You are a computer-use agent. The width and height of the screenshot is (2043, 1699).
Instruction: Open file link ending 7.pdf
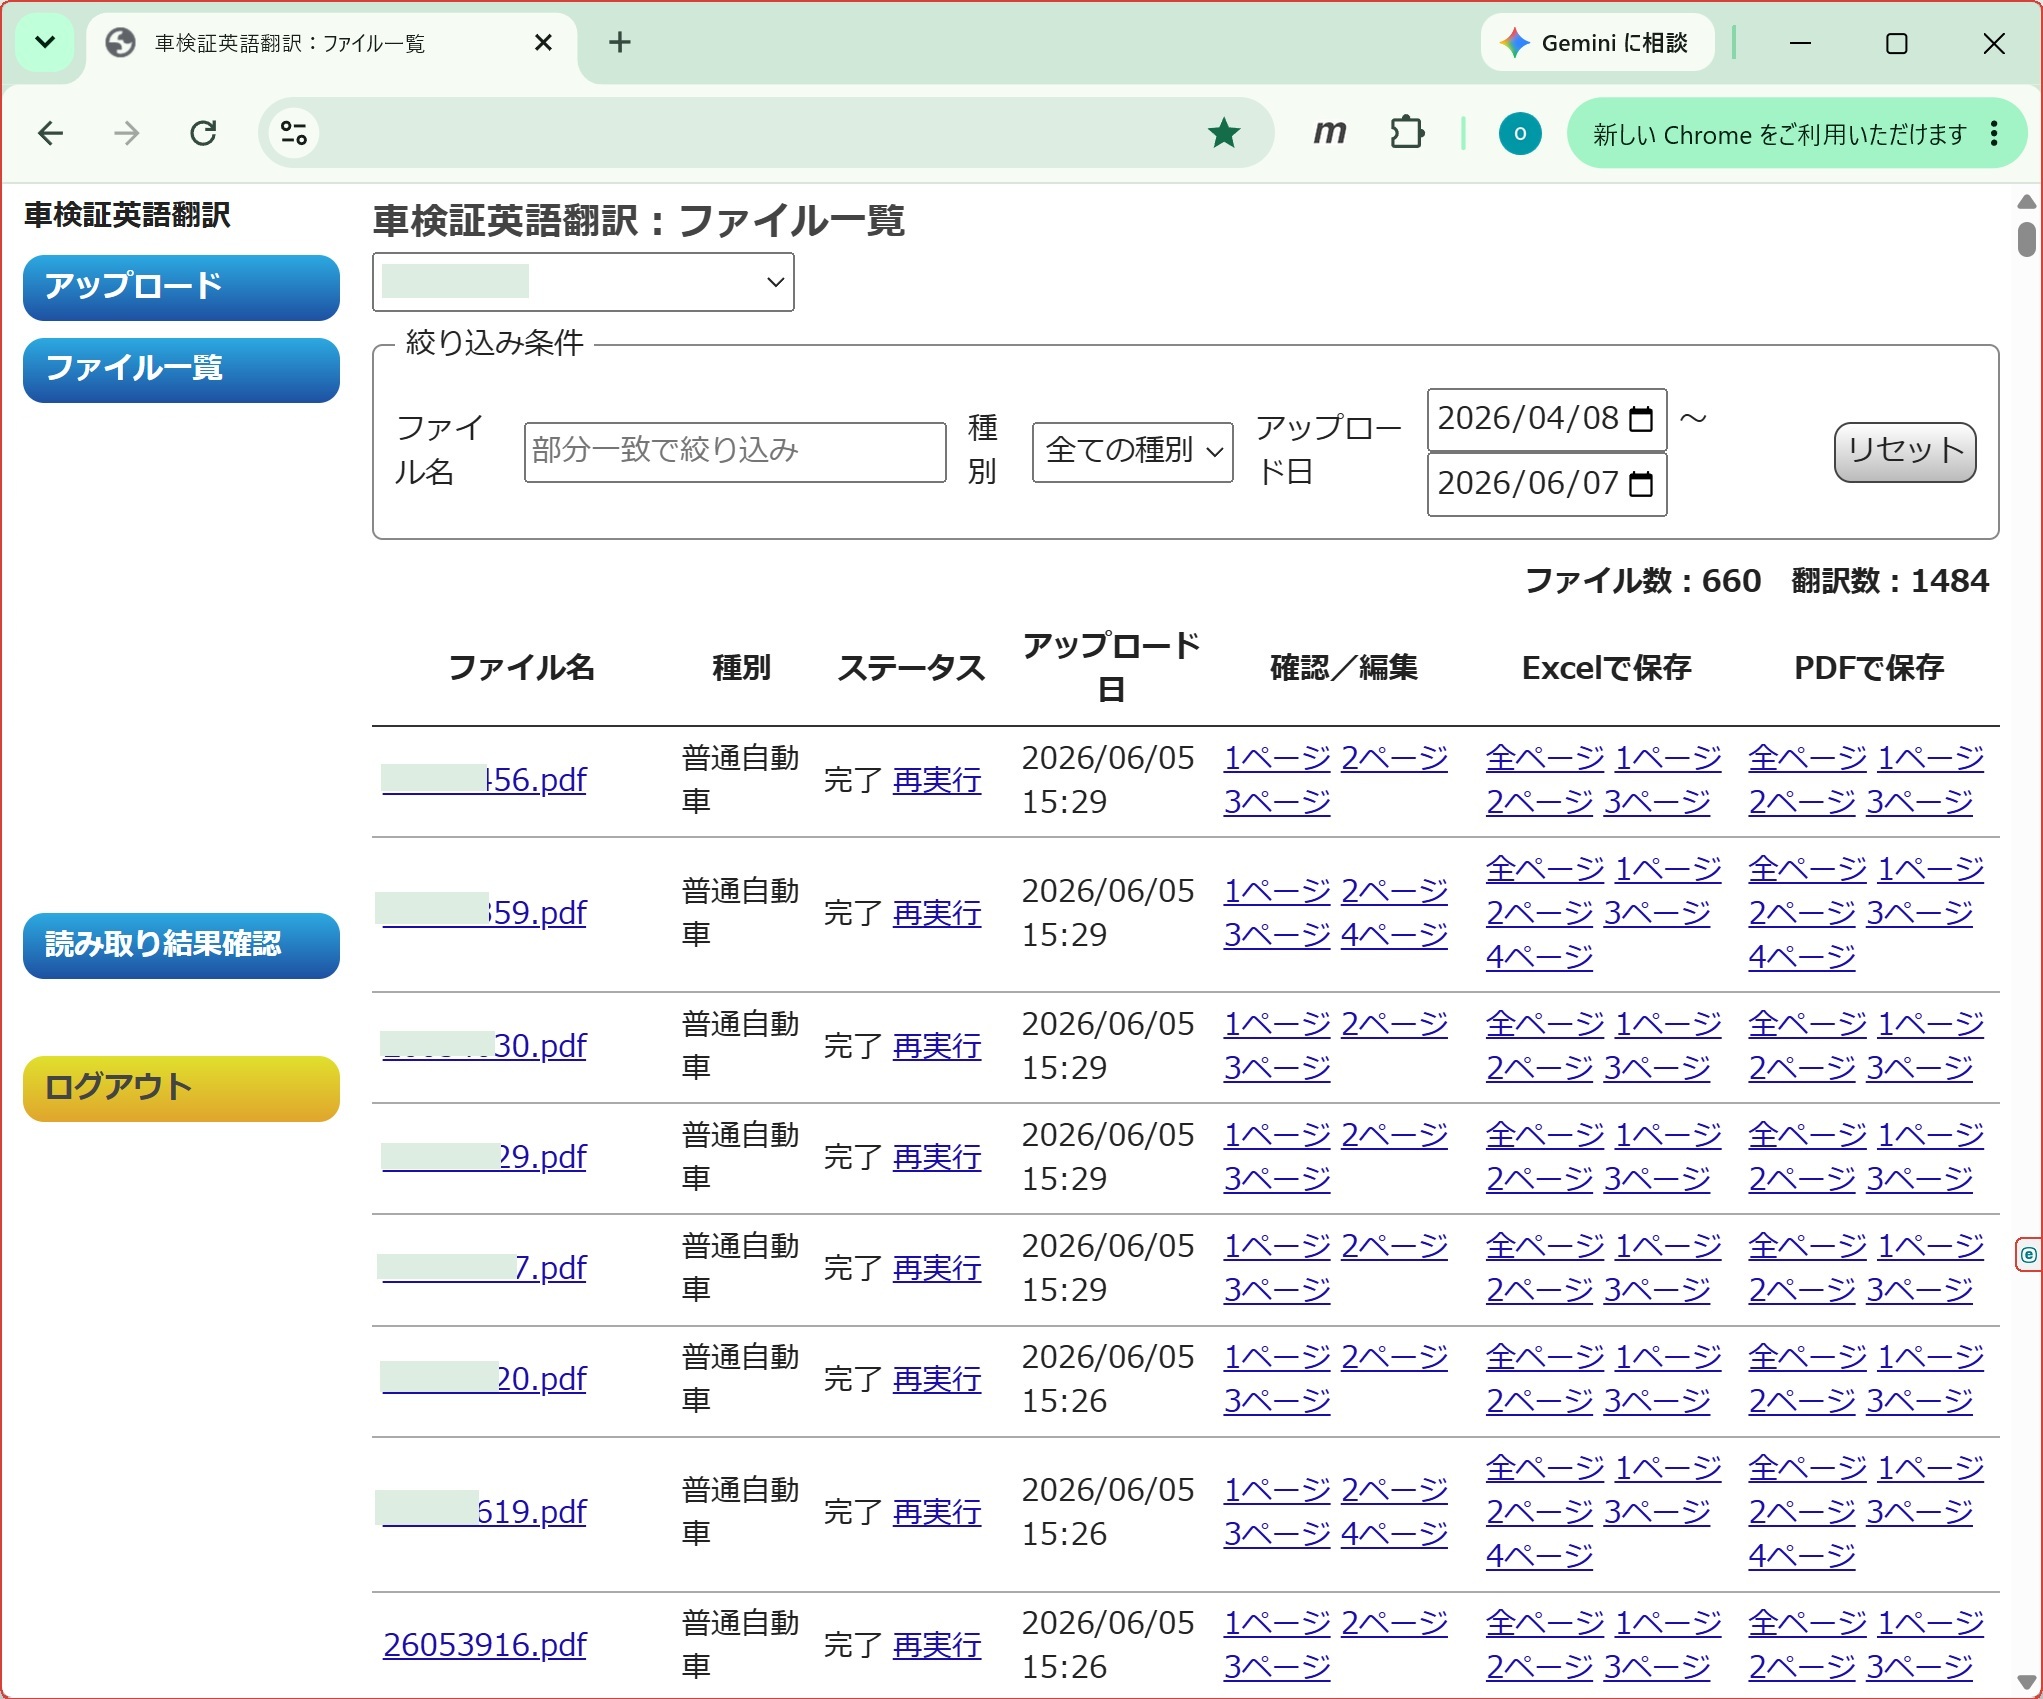(x=484, y=1268)
